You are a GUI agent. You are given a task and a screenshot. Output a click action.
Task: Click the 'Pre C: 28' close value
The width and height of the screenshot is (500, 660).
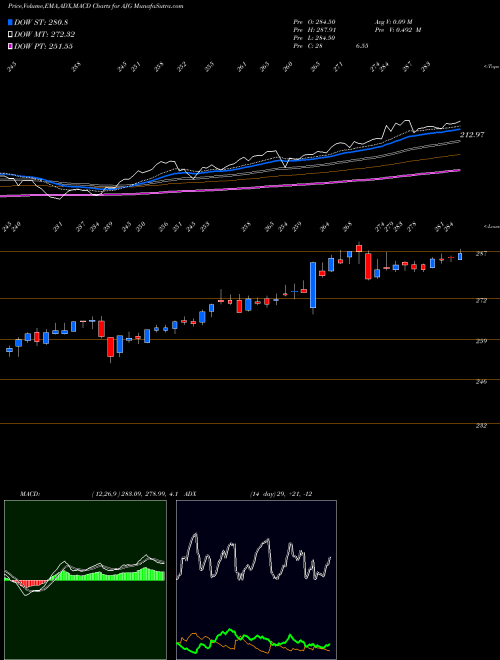coord(308,46)
